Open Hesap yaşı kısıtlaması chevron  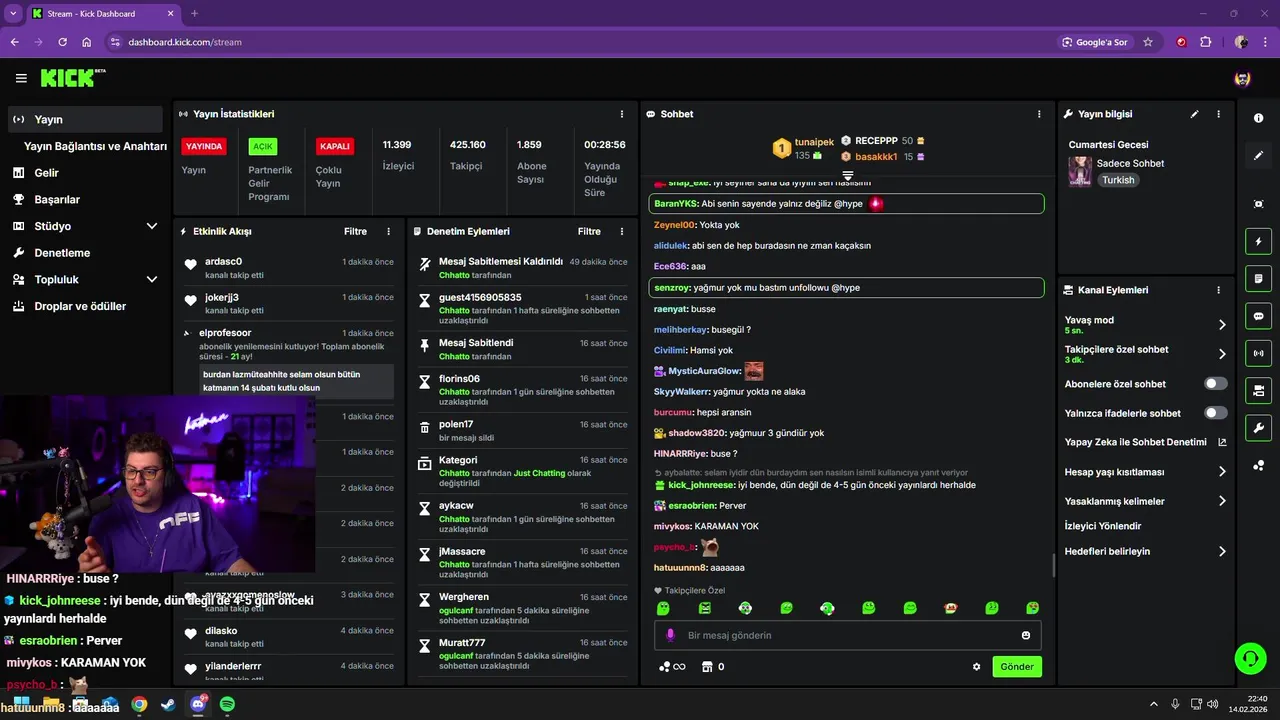coord(1222,472)
